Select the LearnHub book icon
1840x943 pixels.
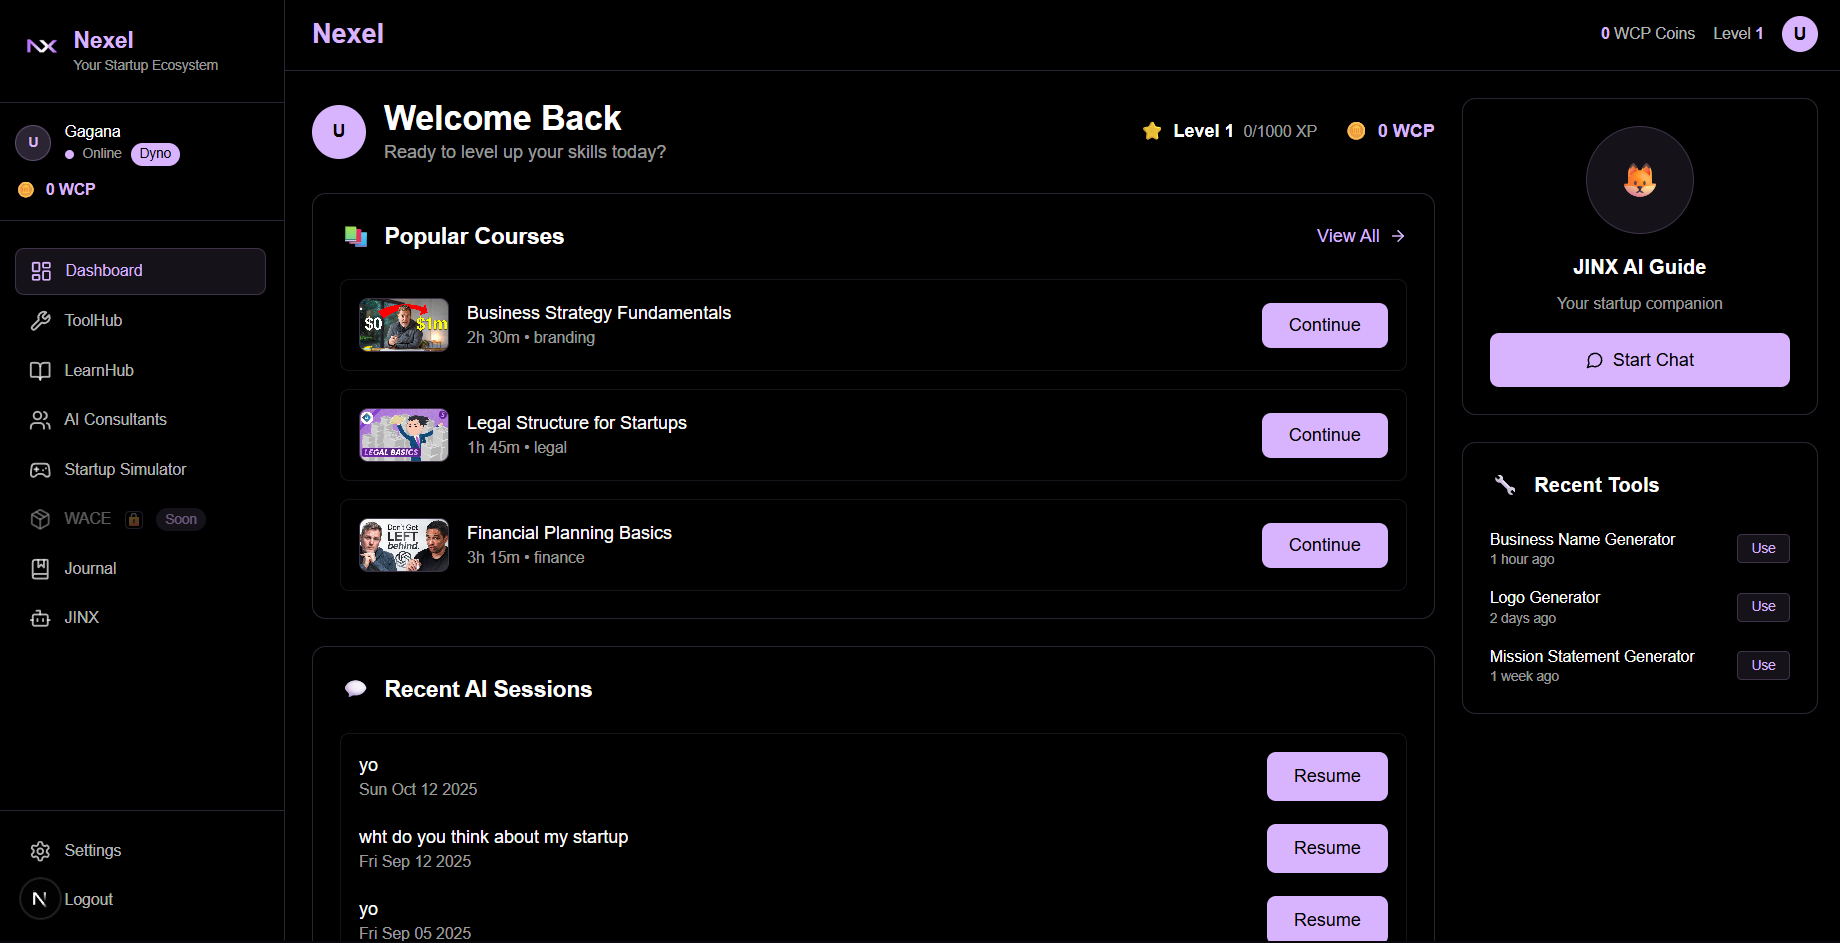pyautogui.click(x=40, y=370)
